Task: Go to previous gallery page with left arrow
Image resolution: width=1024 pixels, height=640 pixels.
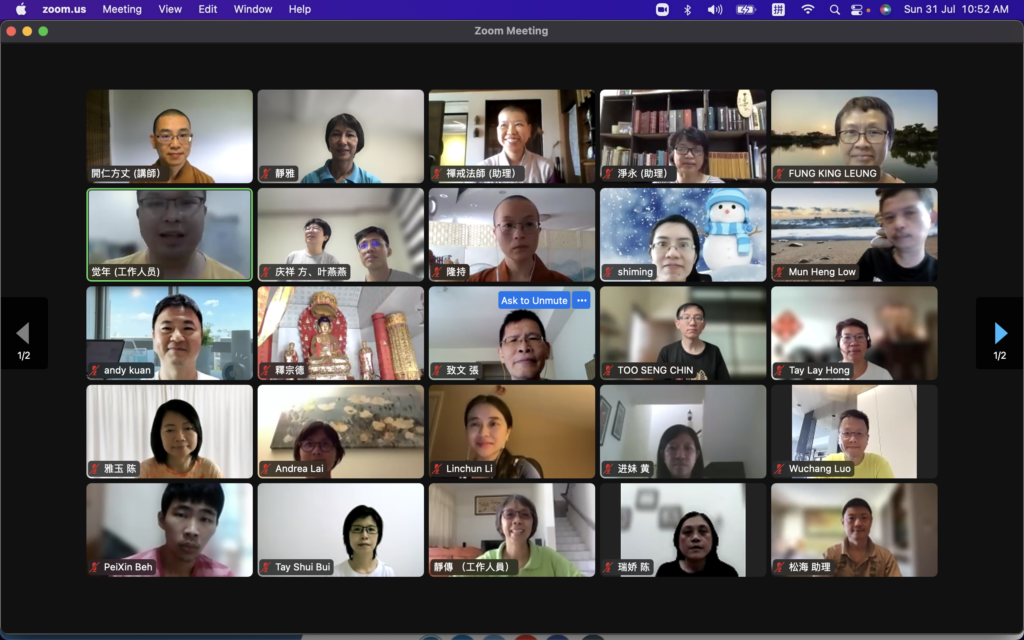Action: [x=23, y=334]
